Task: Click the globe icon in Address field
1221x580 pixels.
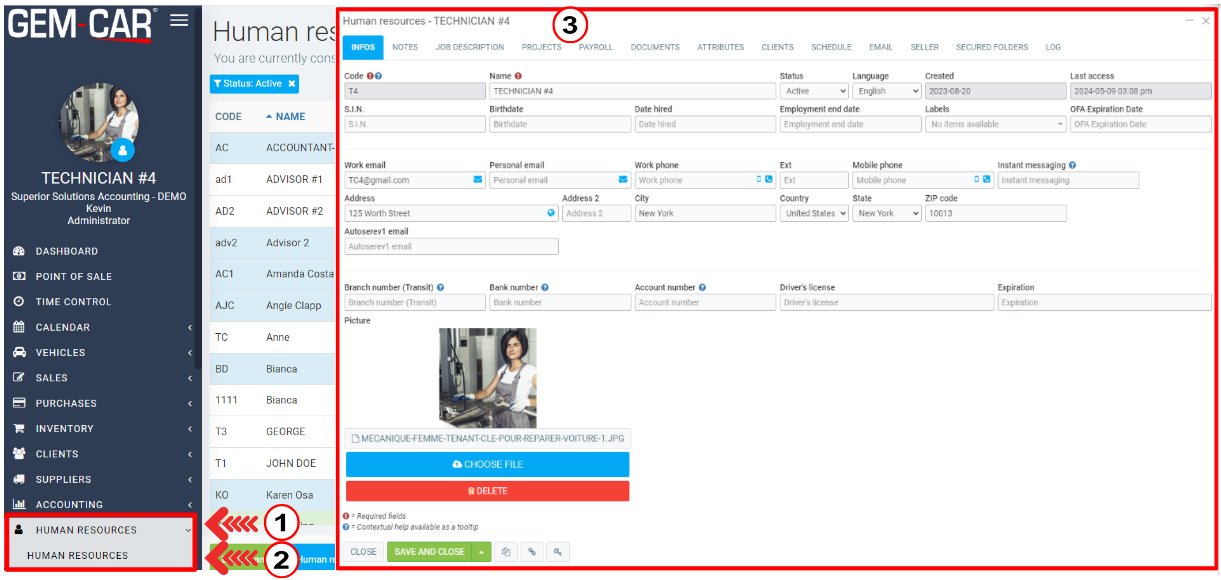Action: (x=550, y=213)
